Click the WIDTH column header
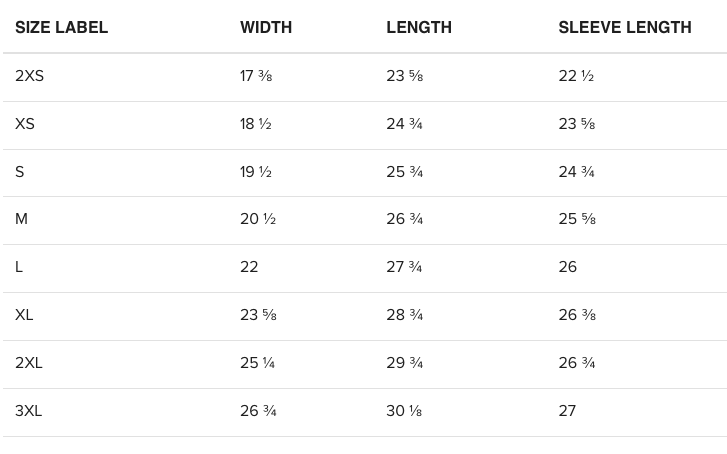 [x=266, y=27]
